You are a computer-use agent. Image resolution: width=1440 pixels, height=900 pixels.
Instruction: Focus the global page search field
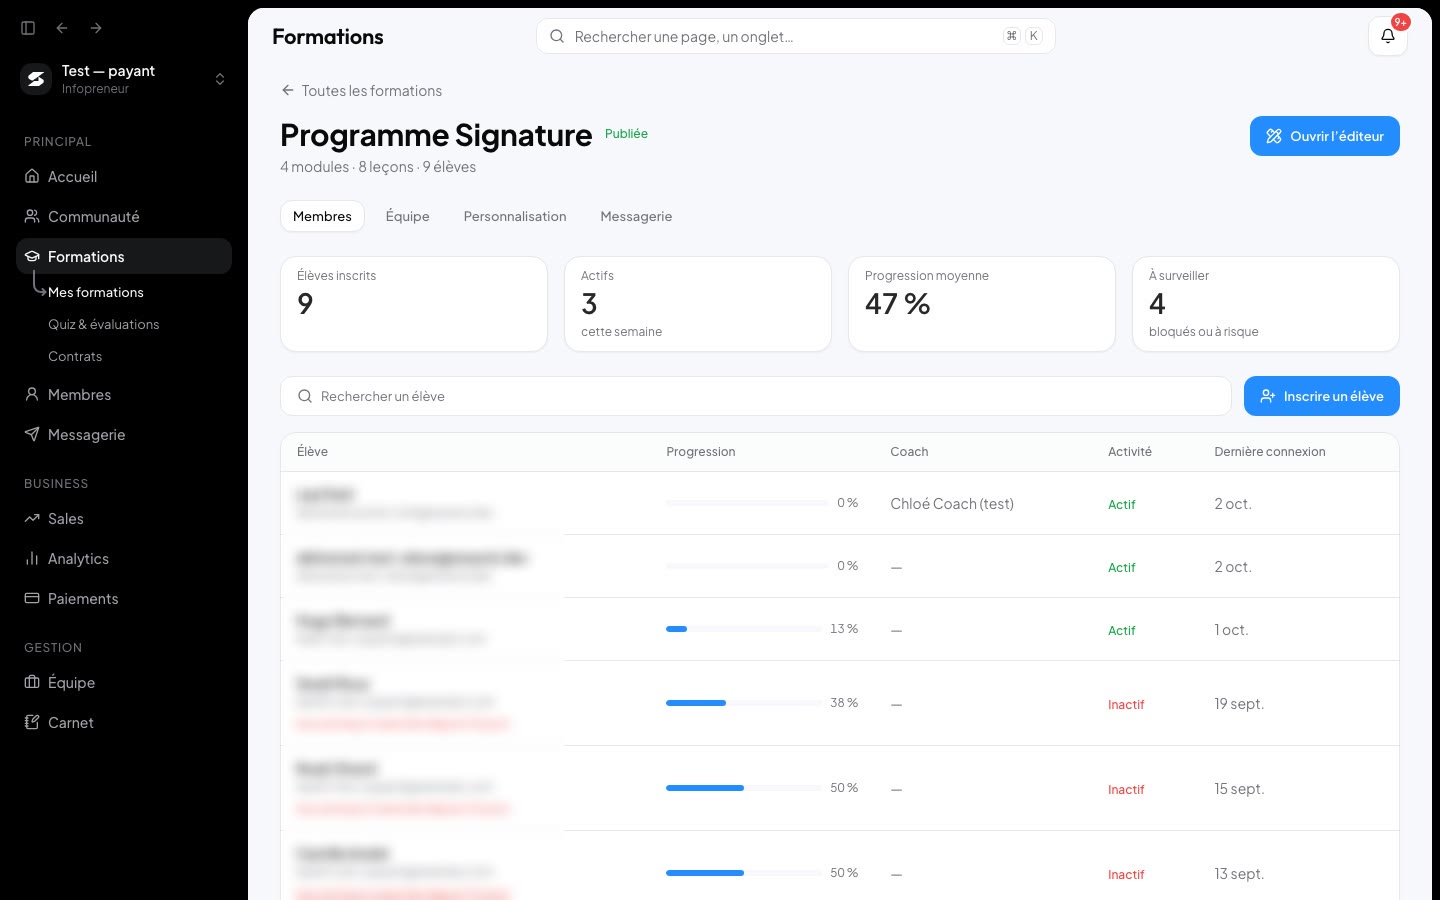click(x=796, y=36)
